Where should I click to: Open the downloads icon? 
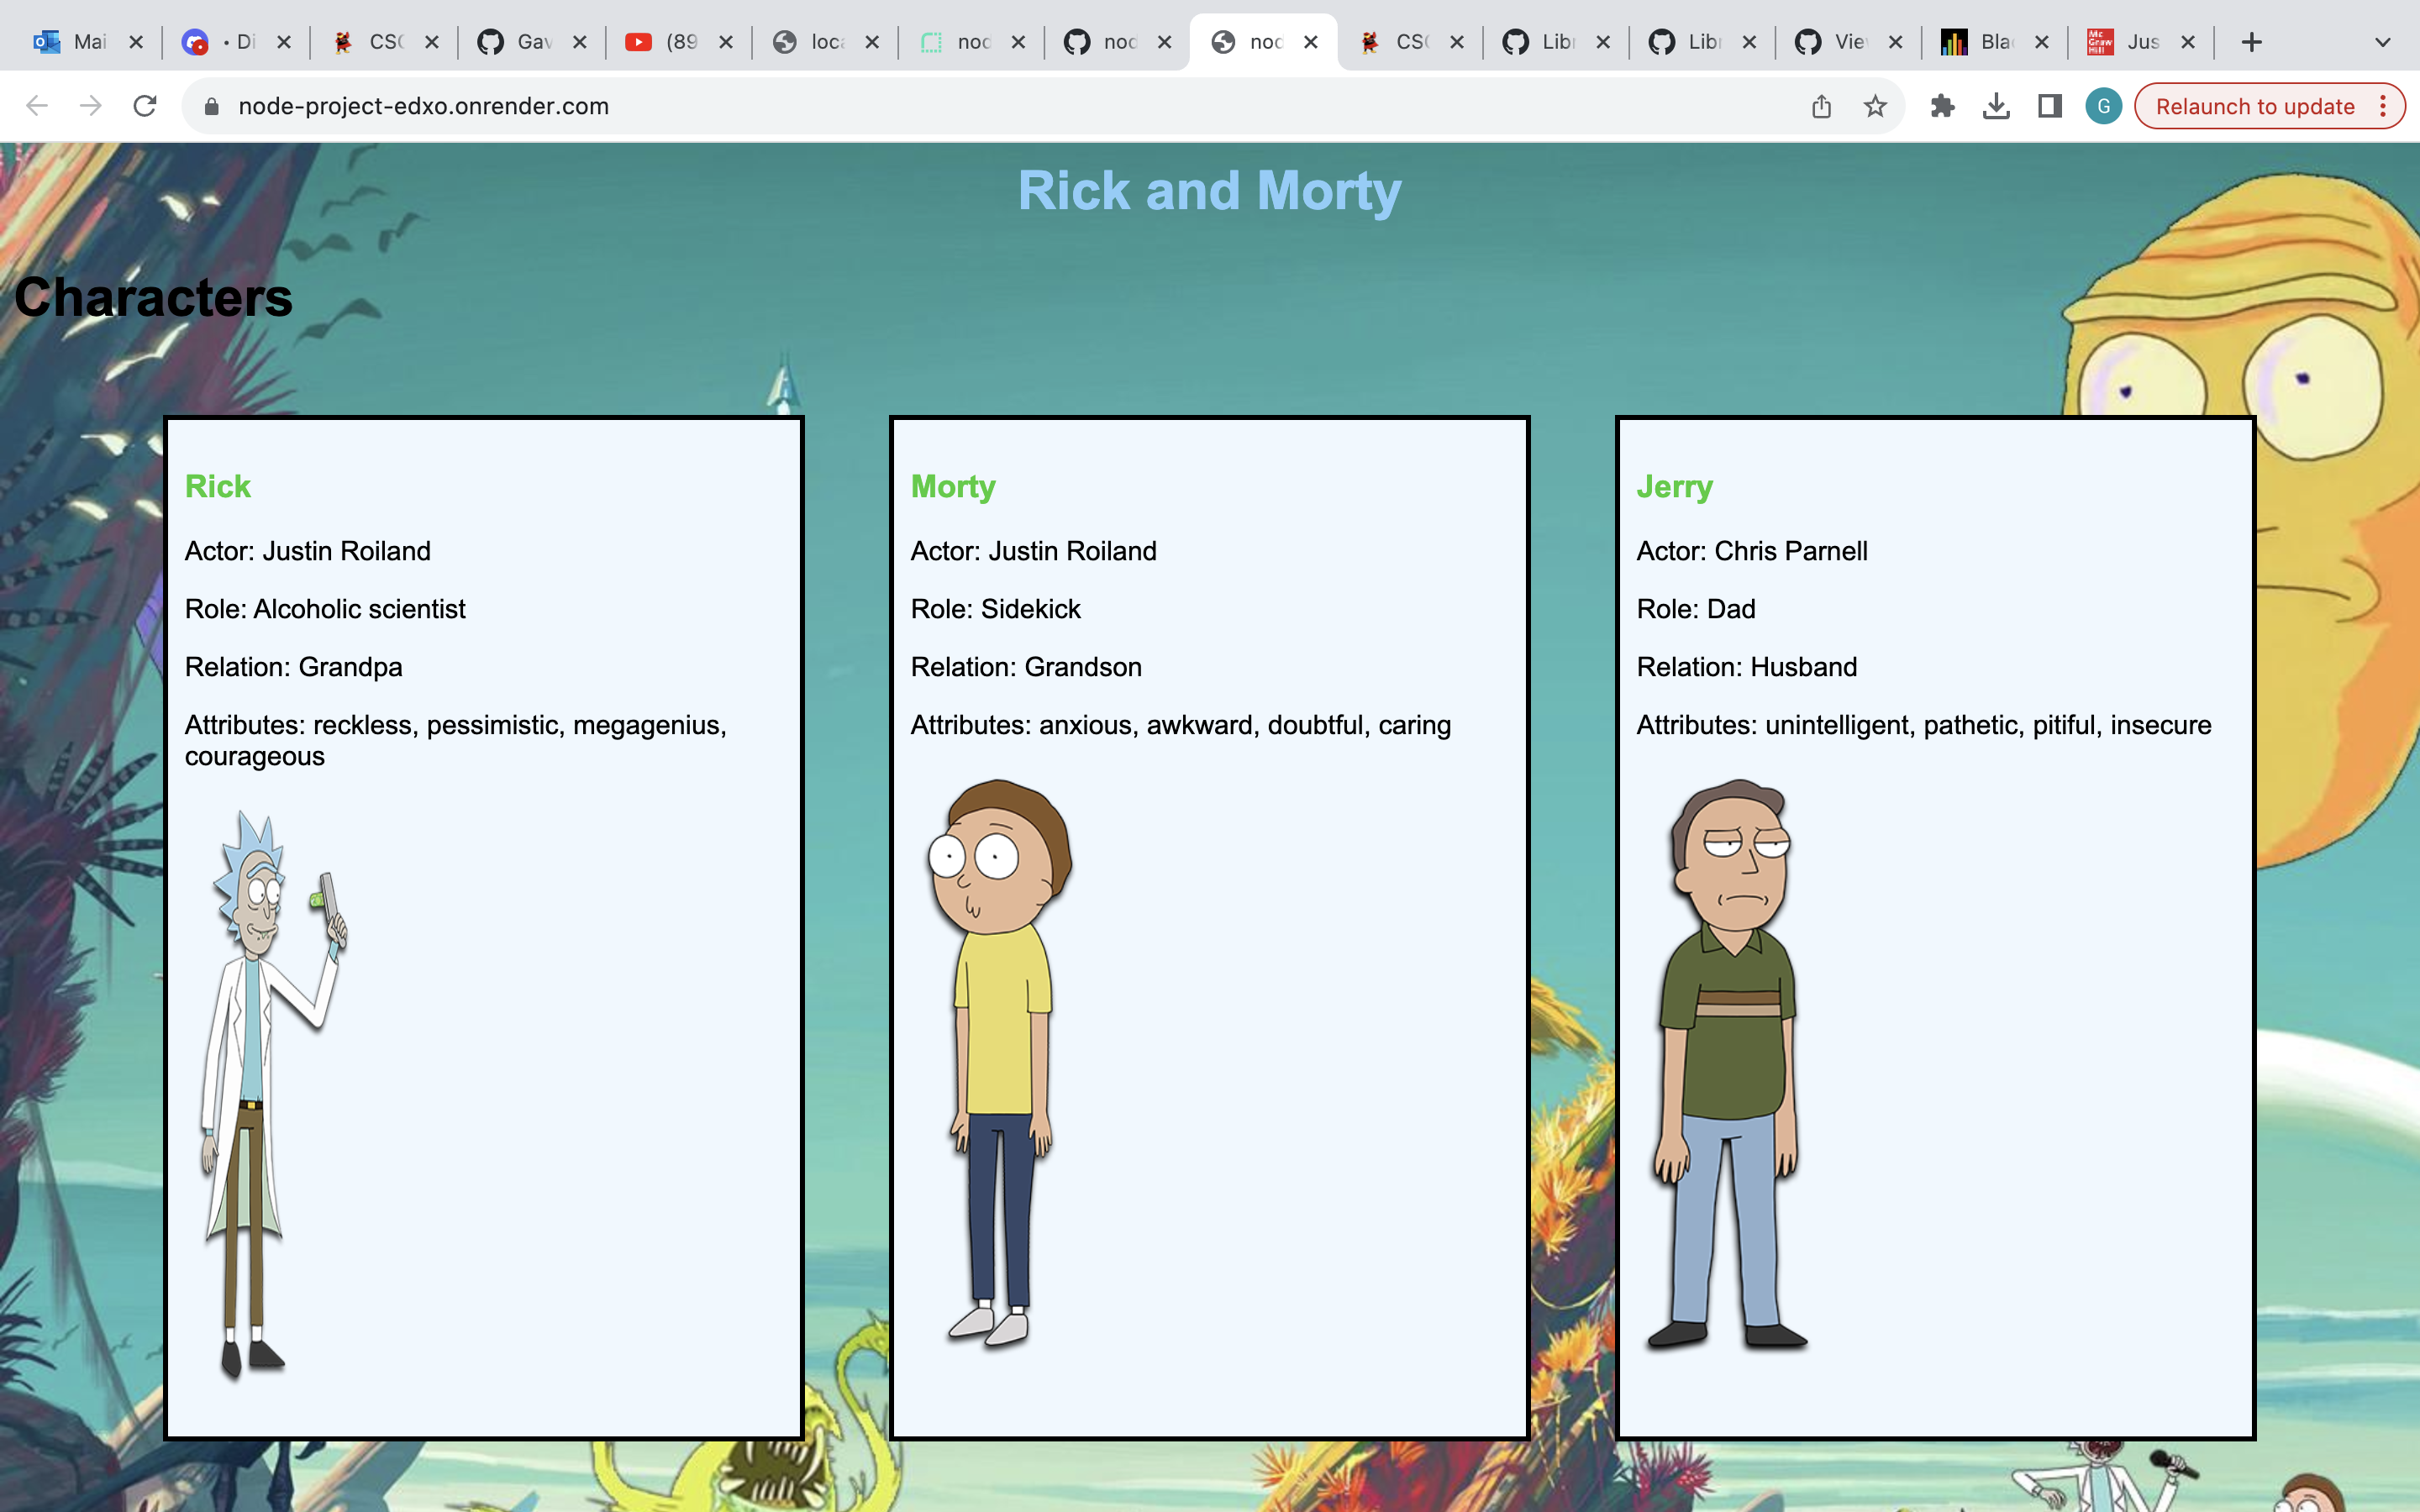pyautogui.click(x=1996, y=106)
